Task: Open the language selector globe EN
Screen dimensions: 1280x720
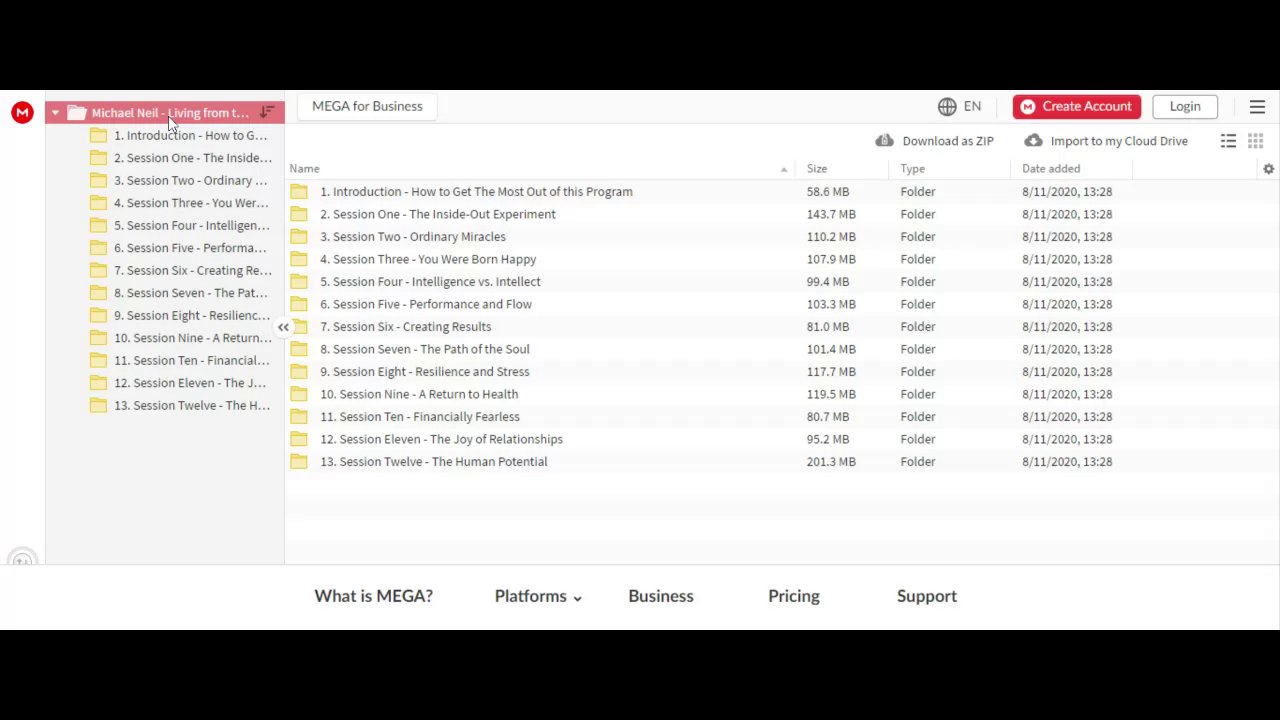Action: pyautogui.click(x=959, y=106)
